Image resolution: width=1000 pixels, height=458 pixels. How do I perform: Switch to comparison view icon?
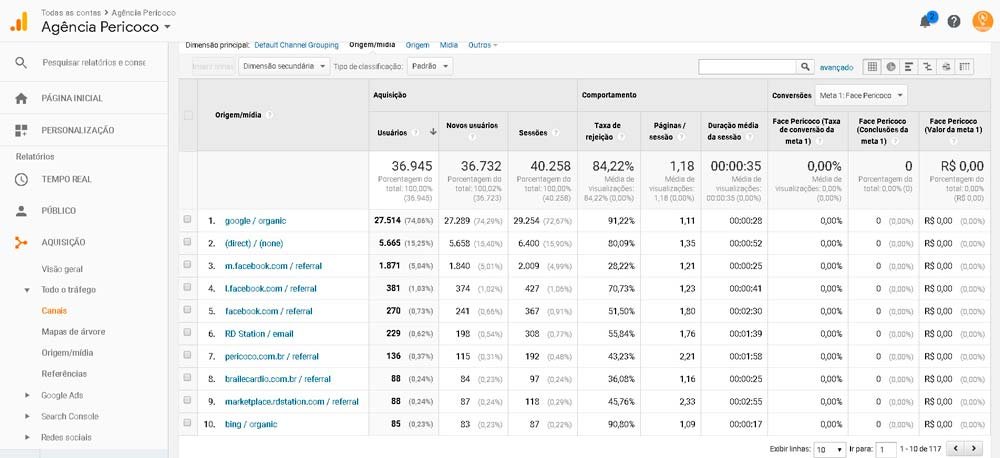pyautogui.click(x=927, y=66)
